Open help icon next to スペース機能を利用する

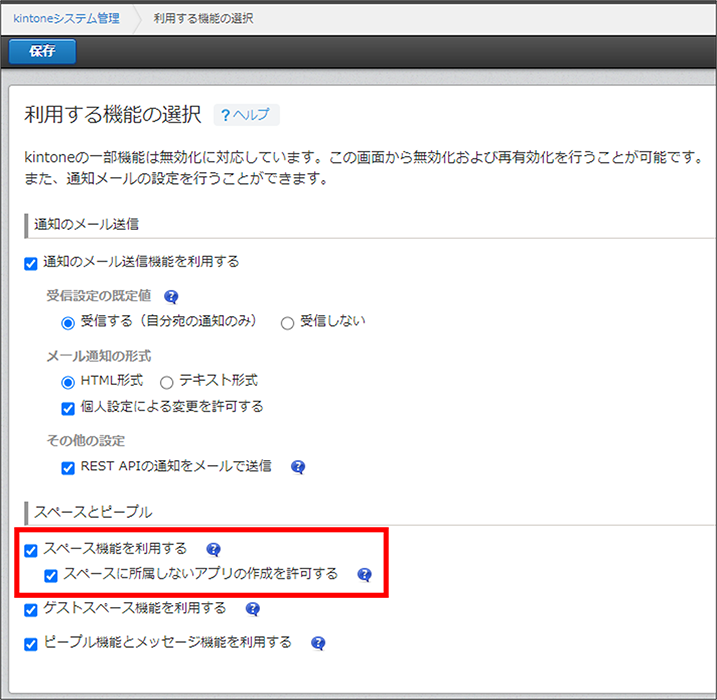tap(214, 549)
